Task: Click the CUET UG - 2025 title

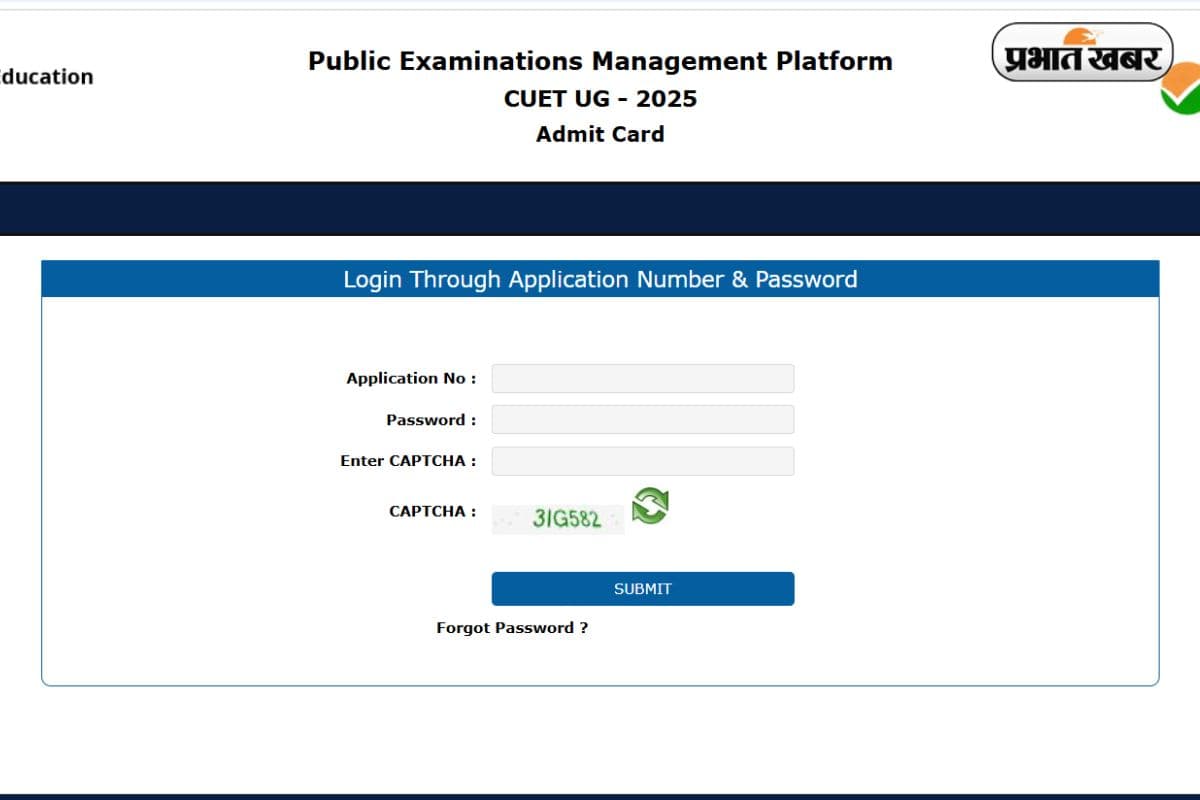Action: pyautogui.click(x=599, y=98)
